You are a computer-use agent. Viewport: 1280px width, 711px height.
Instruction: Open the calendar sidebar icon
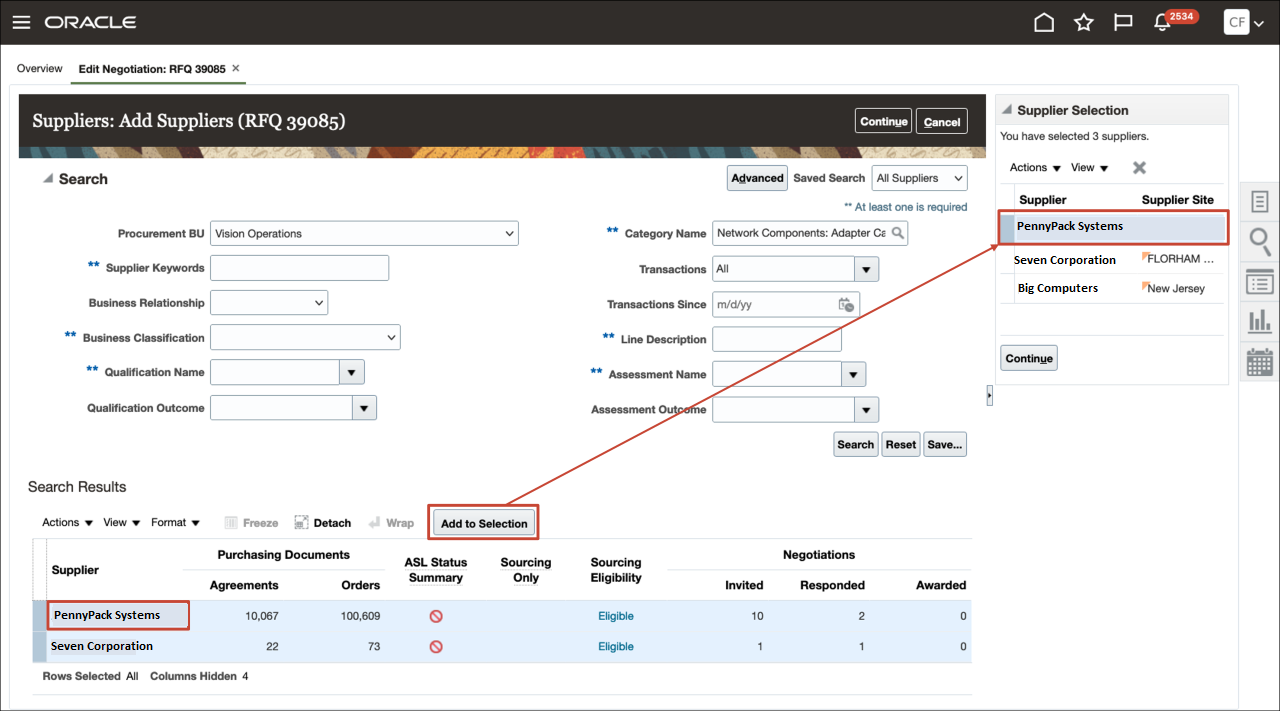pos(1260,361)
